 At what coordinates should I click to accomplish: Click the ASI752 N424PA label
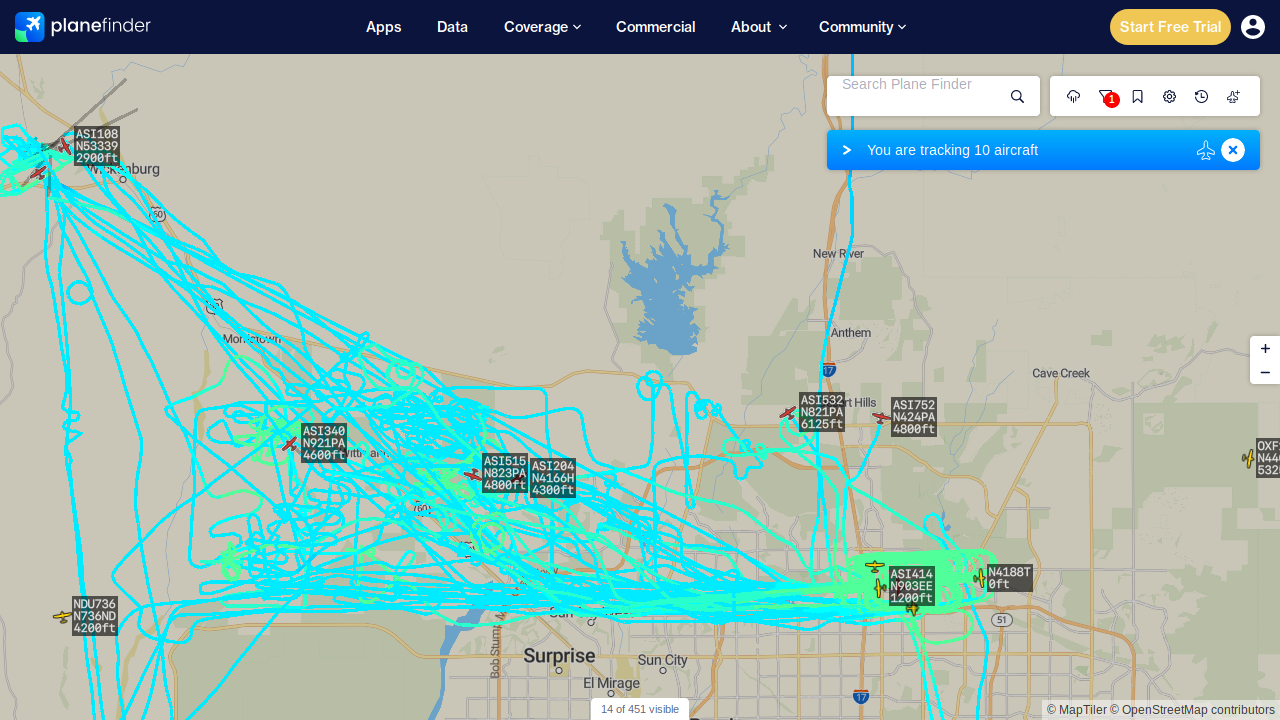click(x=914, y=417)
